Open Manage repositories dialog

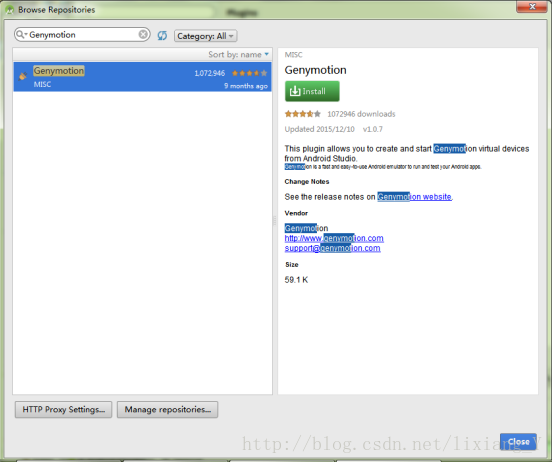pyautogui.click(x=168, y=410)
